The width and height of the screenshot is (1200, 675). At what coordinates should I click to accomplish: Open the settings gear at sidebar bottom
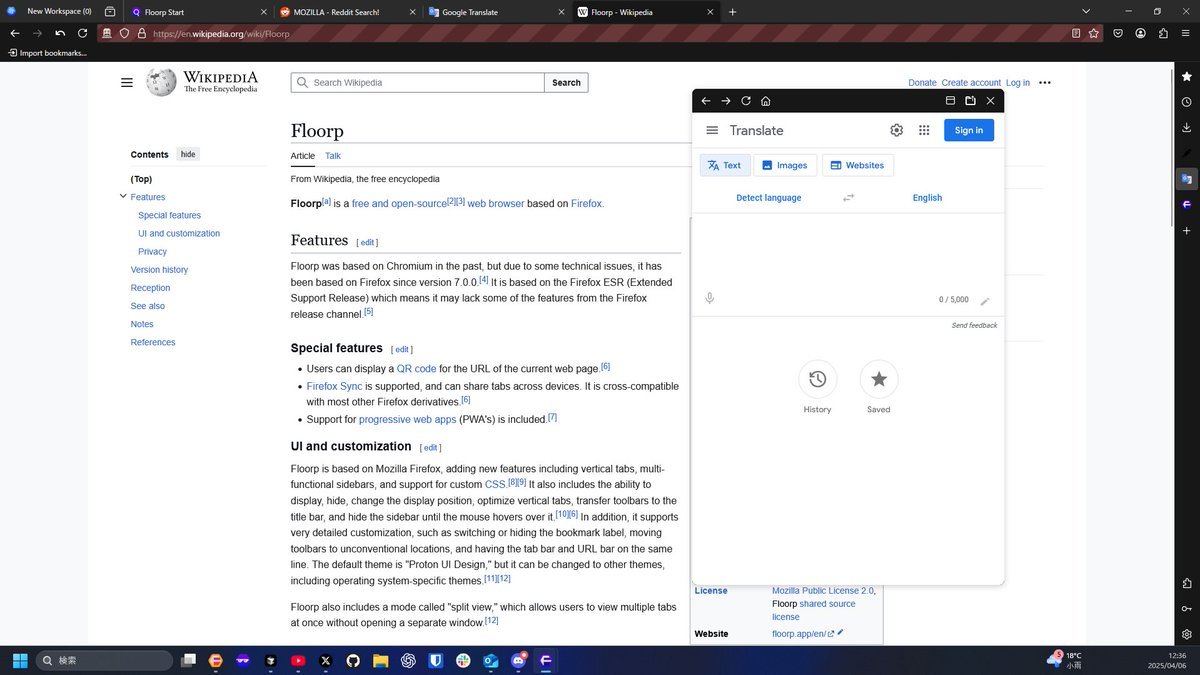[x=1186, y=634]
